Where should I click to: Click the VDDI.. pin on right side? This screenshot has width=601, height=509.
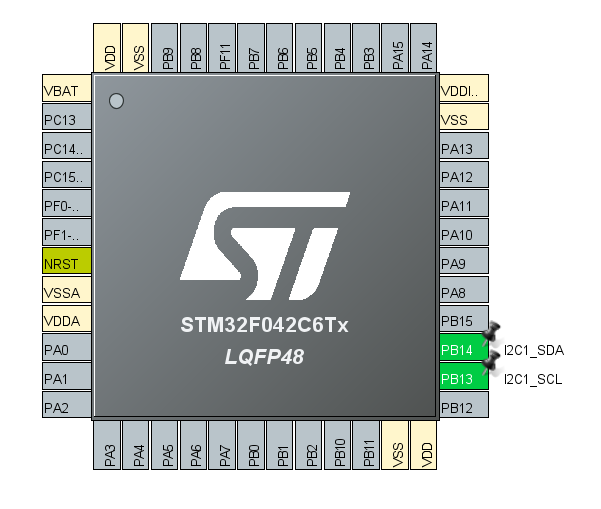464,88
